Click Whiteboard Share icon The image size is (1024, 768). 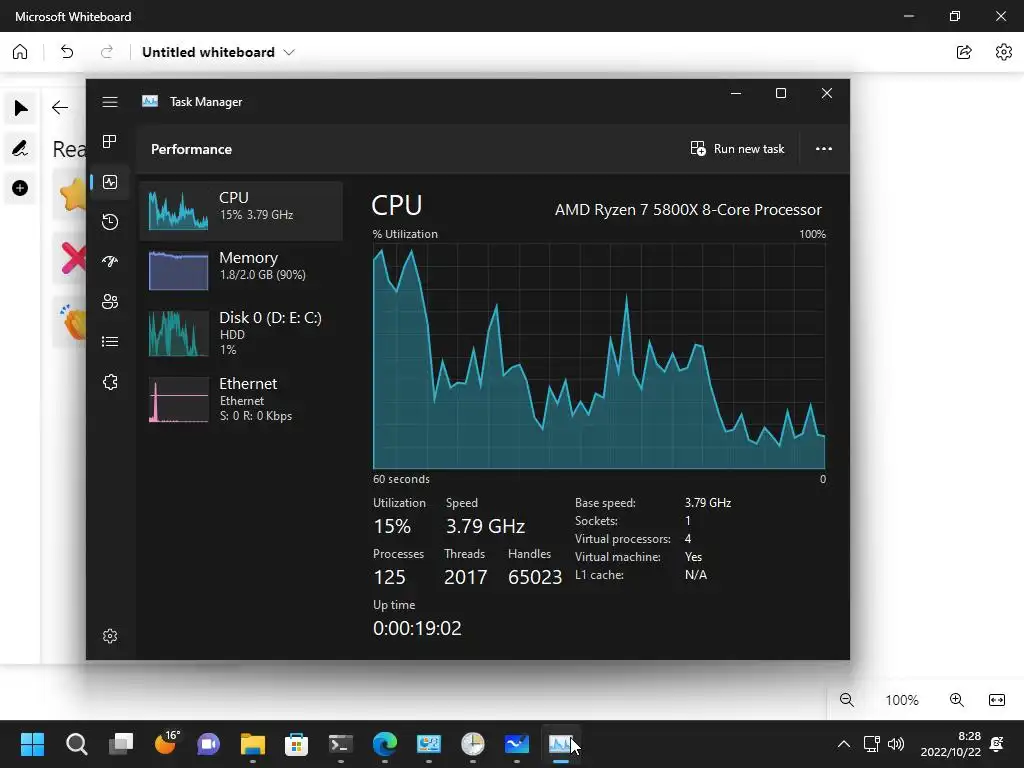pos(964,52)
